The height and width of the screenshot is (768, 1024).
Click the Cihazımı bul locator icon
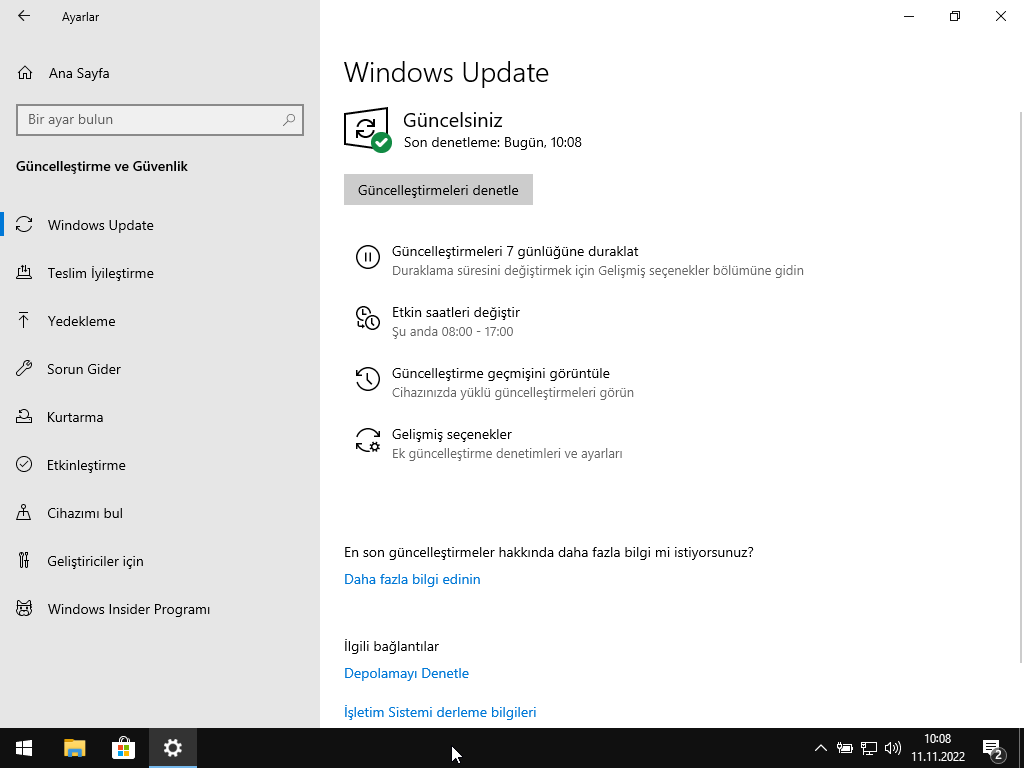pyautogui.click(x=24, y=512)
